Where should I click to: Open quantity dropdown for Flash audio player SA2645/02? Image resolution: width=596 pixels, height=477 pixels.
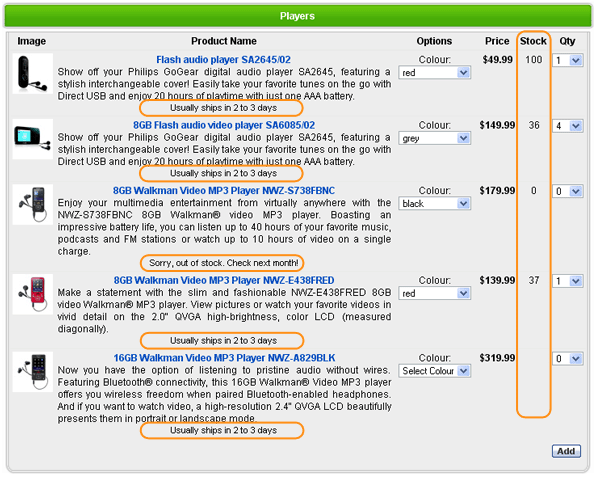pyautogui.click(x=567, y=60)
